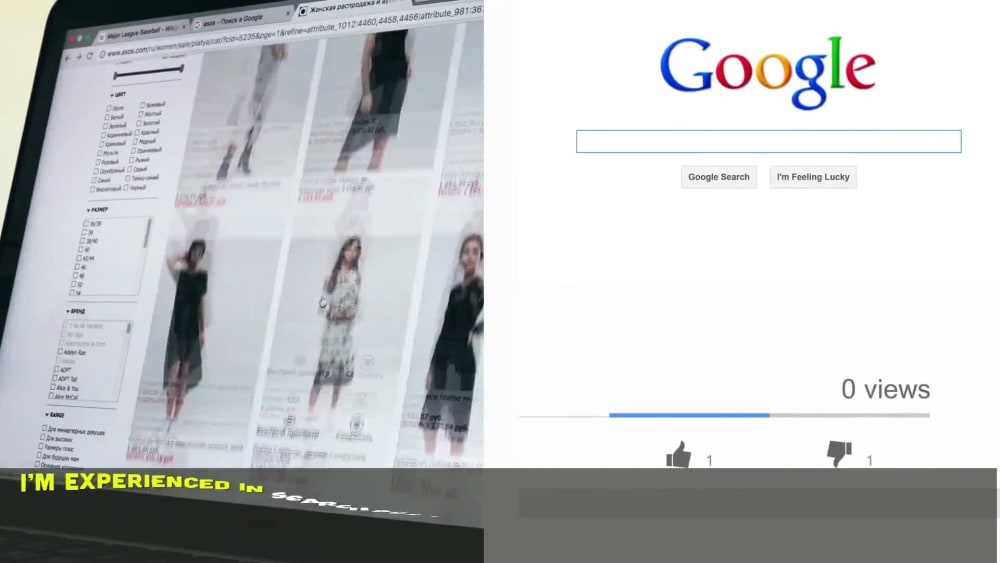Check the Alice & You brand checkbox

(x=53, y=387)
